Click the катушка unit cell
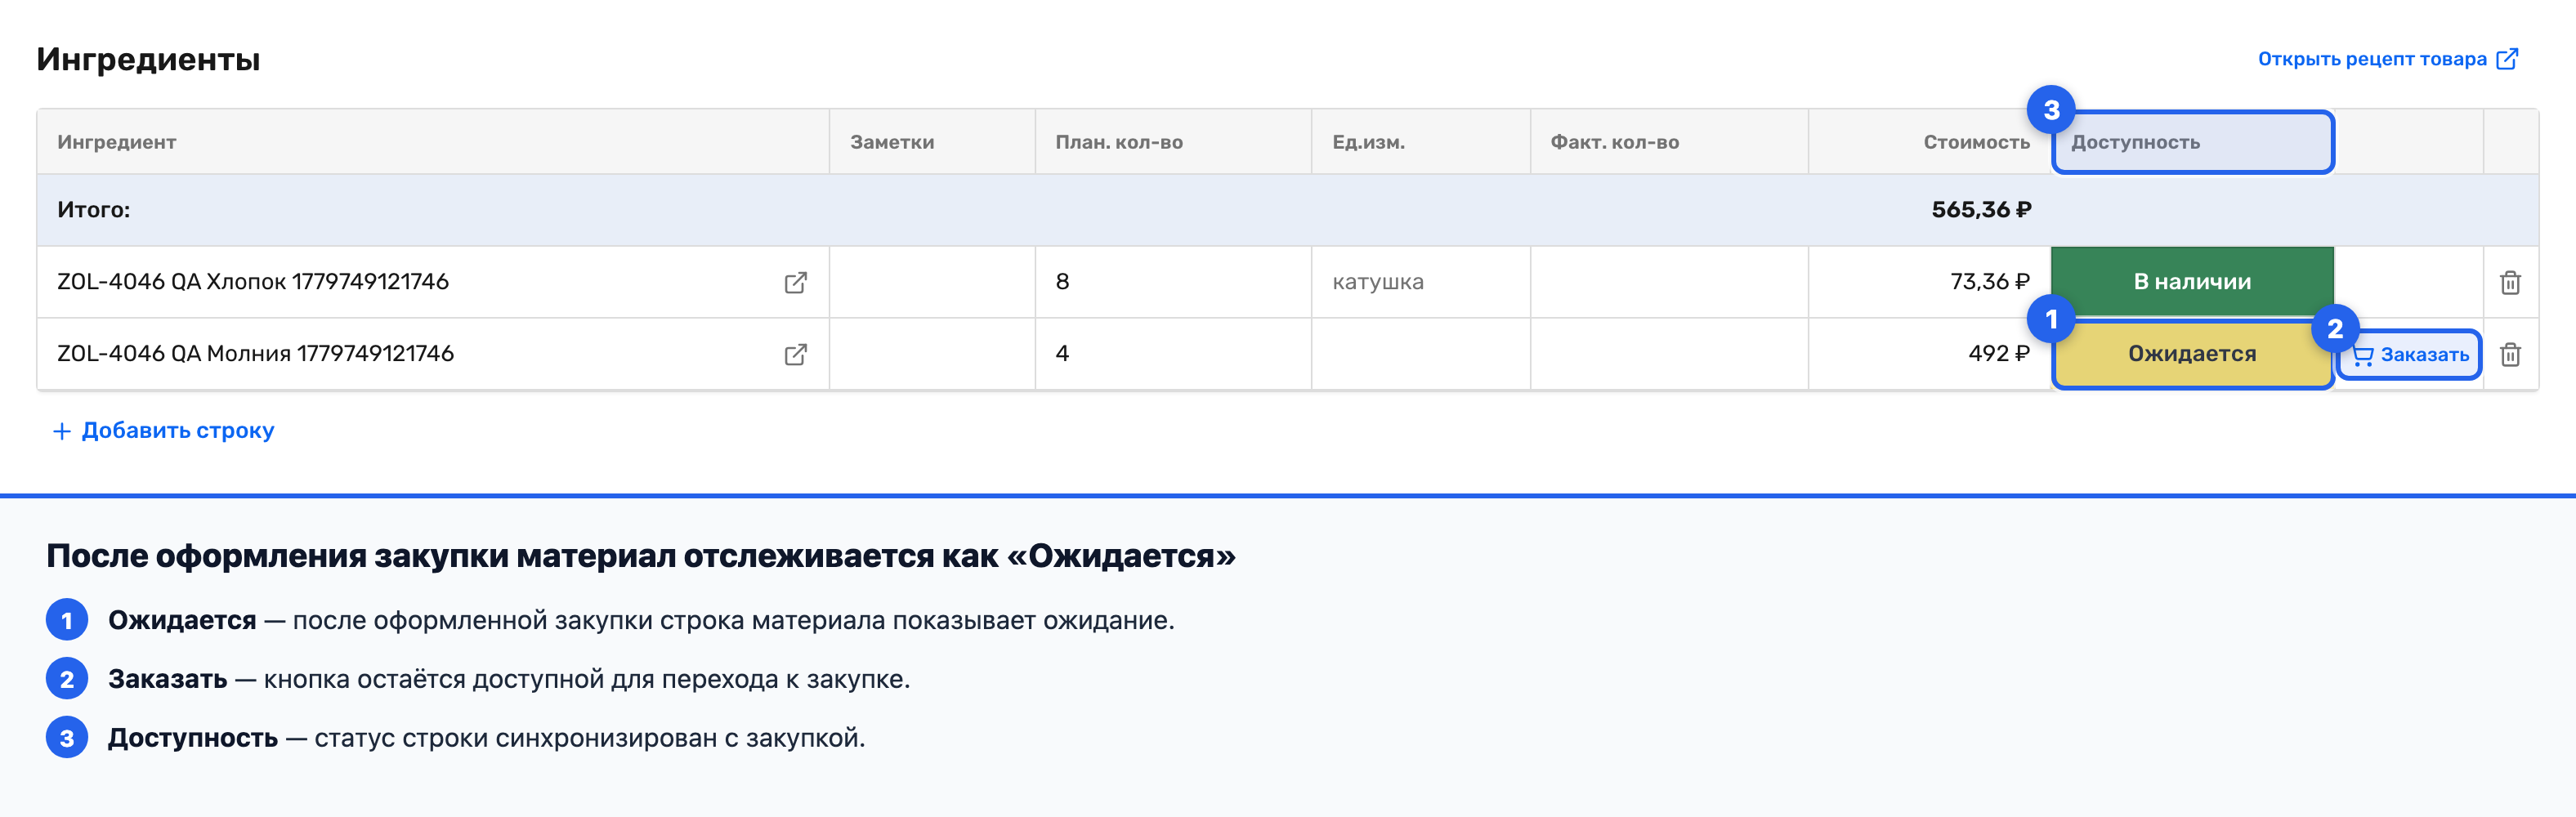Screen dimensions: 2576x817 1421,282
